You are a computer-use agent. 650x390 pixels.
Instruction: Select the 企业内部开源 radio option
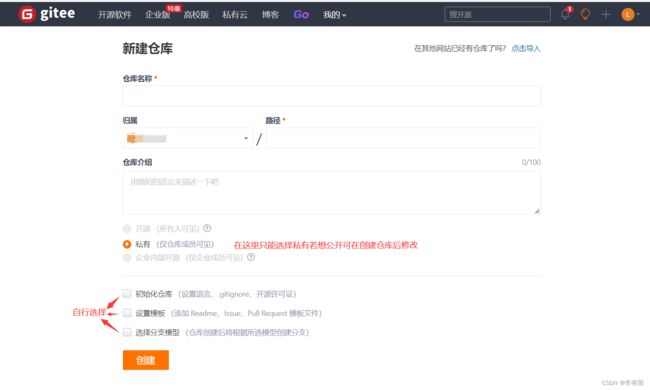pyautogui.click(x=127, y=258)
